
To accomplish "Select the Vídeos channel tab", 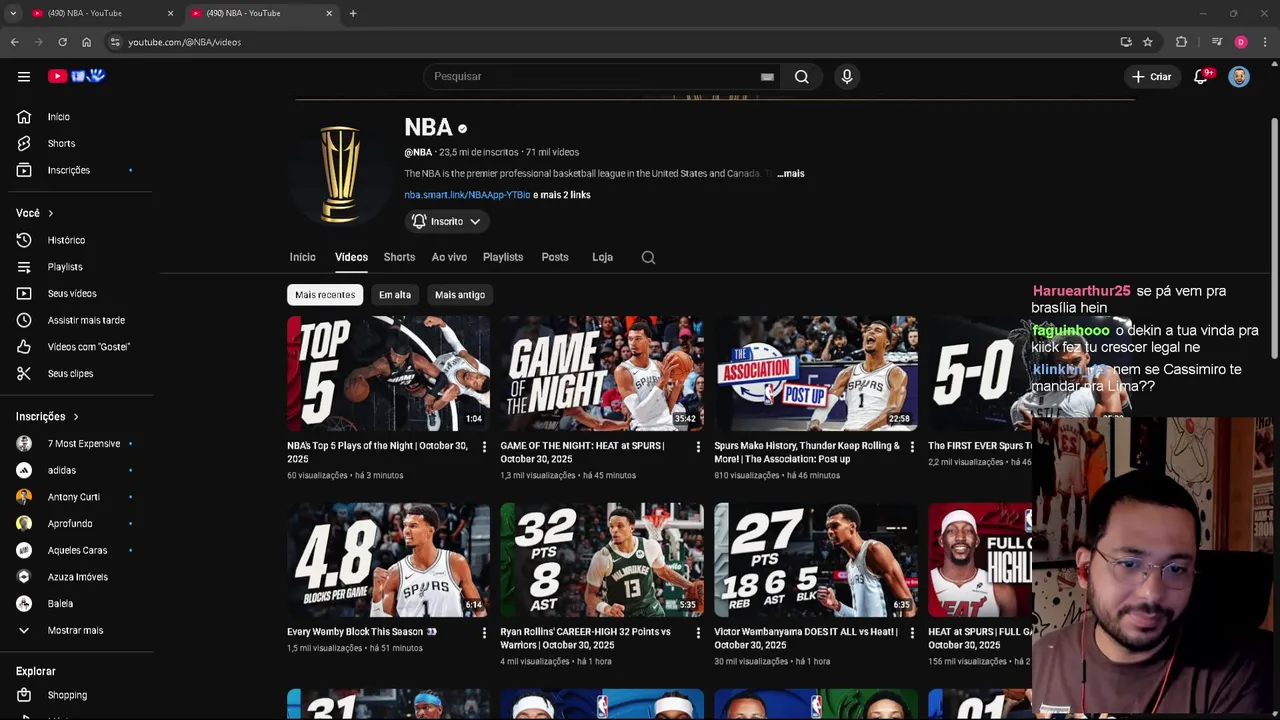I will point(351,257).
